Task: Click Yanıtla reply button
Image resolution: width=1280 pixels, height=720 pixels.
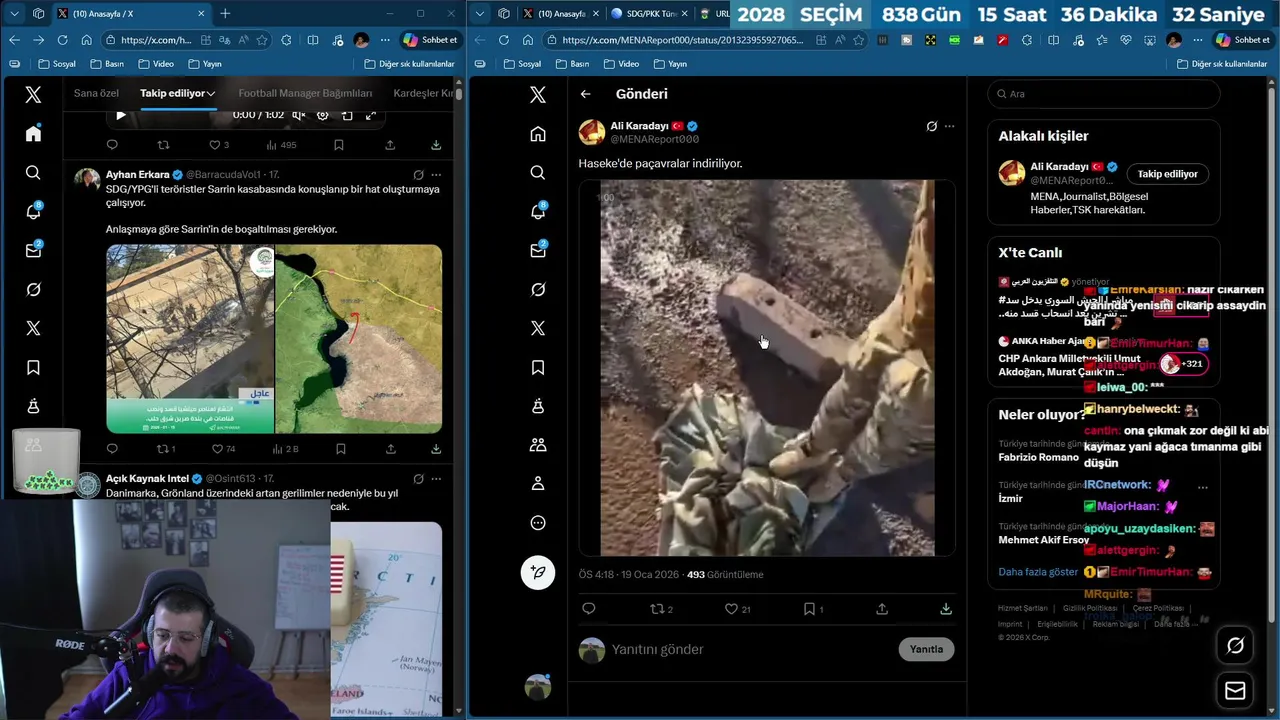Action: (926, 649)
